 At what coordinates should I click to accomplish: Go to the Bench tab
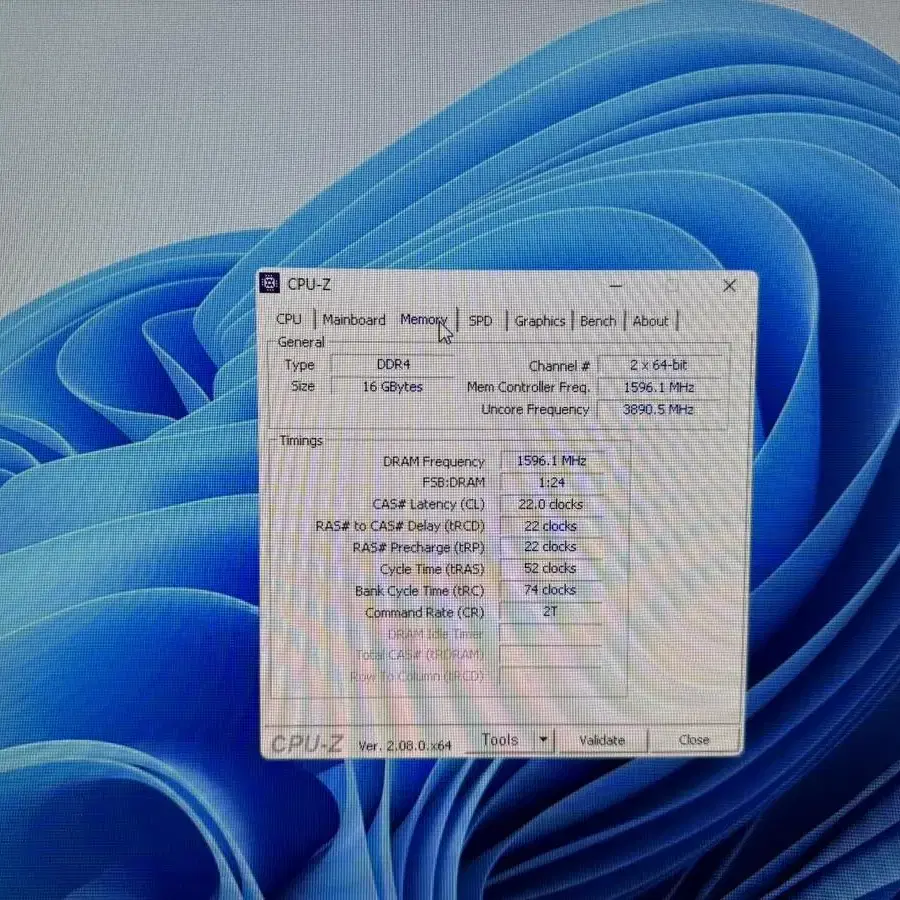(x=598, y=321)
